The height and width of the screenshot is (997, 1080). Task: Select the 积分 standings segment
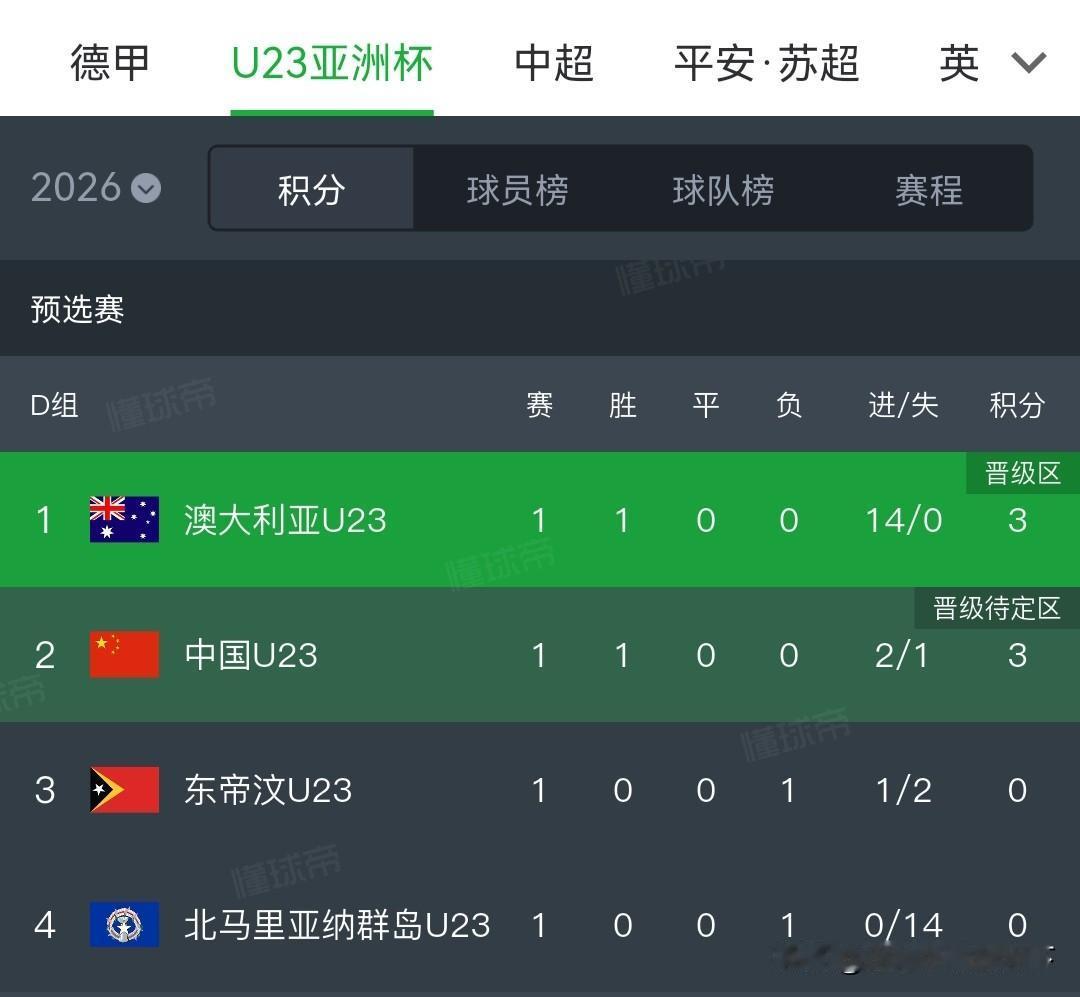(311, 188)
